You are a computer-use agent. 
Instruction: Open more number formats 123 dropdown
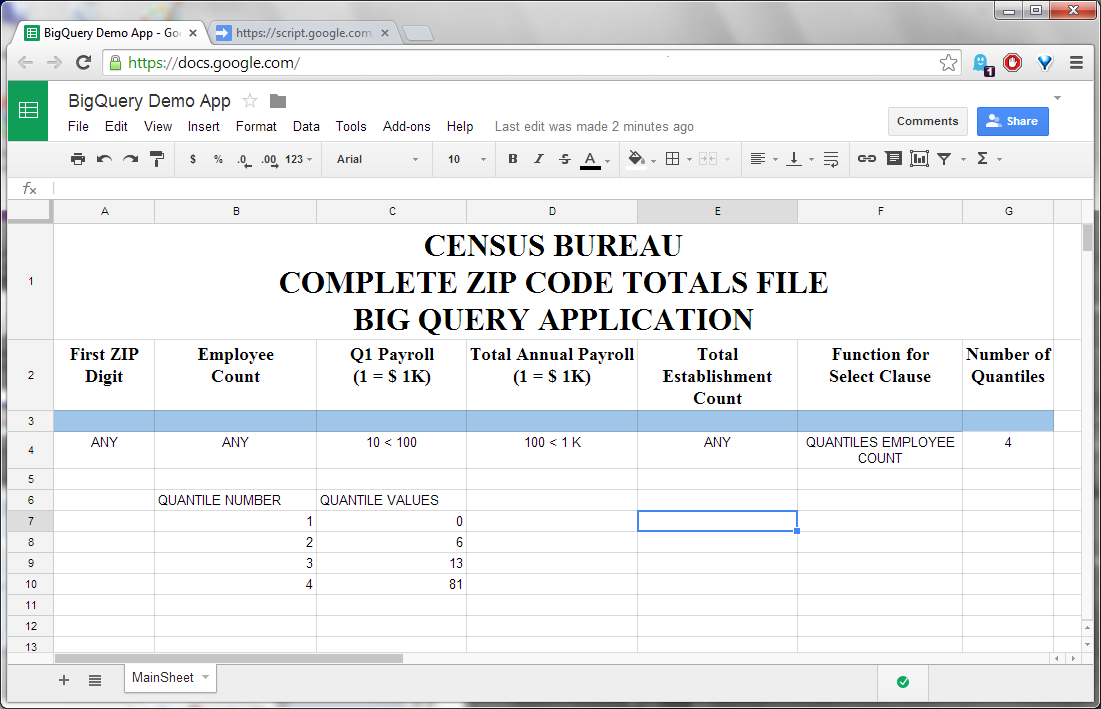coord(298,159)
